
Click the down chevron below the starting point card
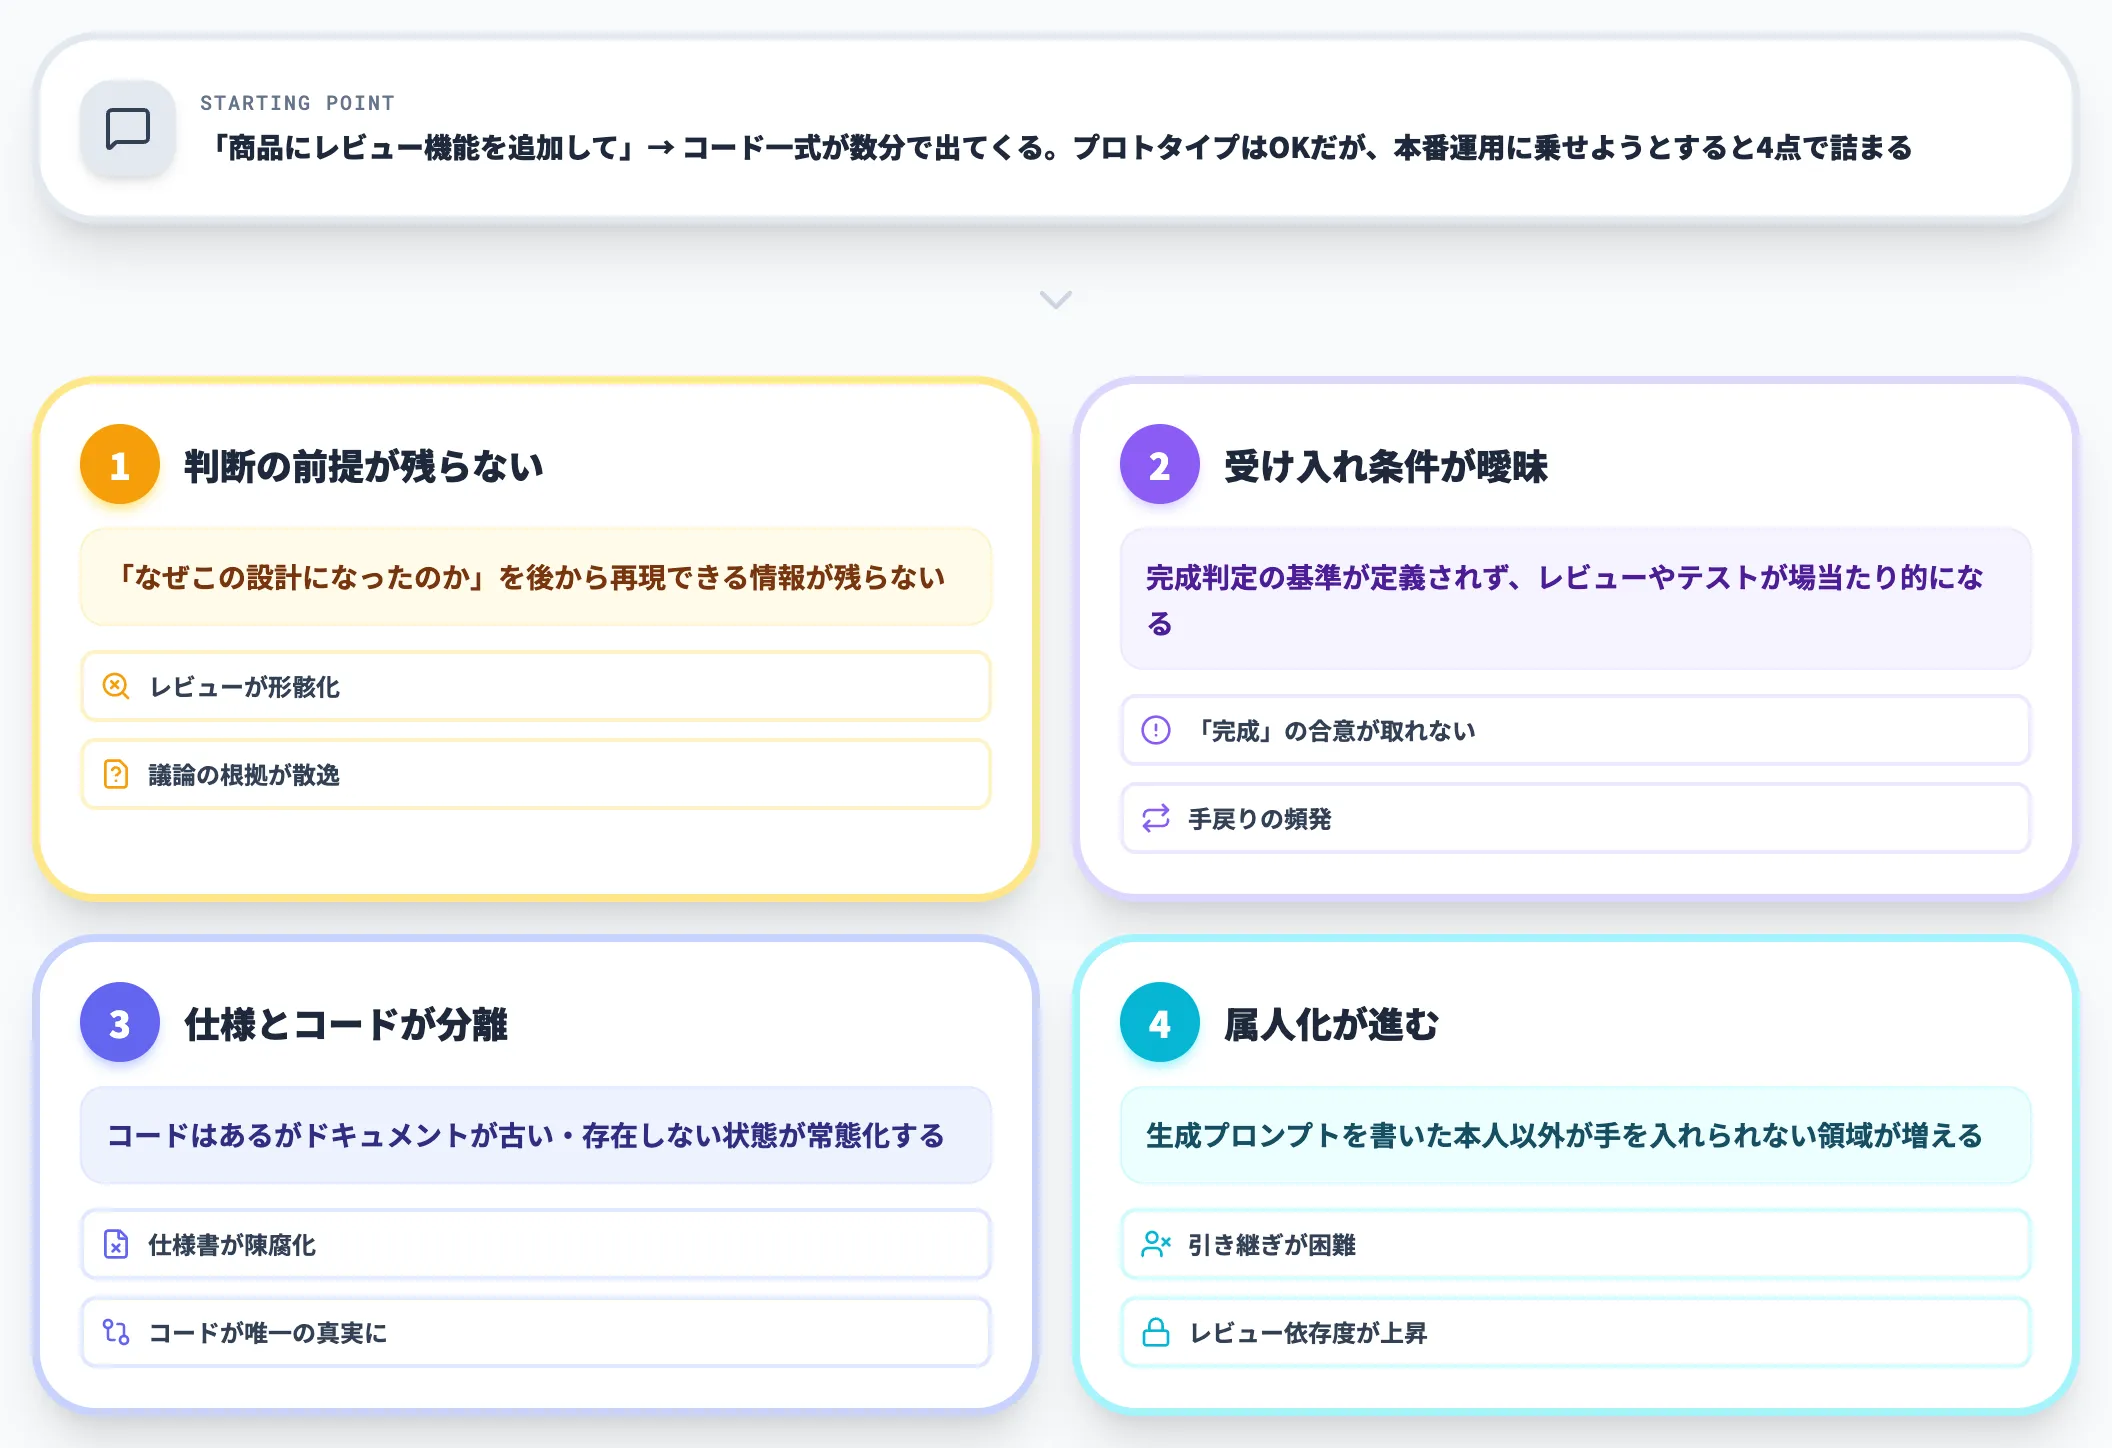[x=1056, y=300]
